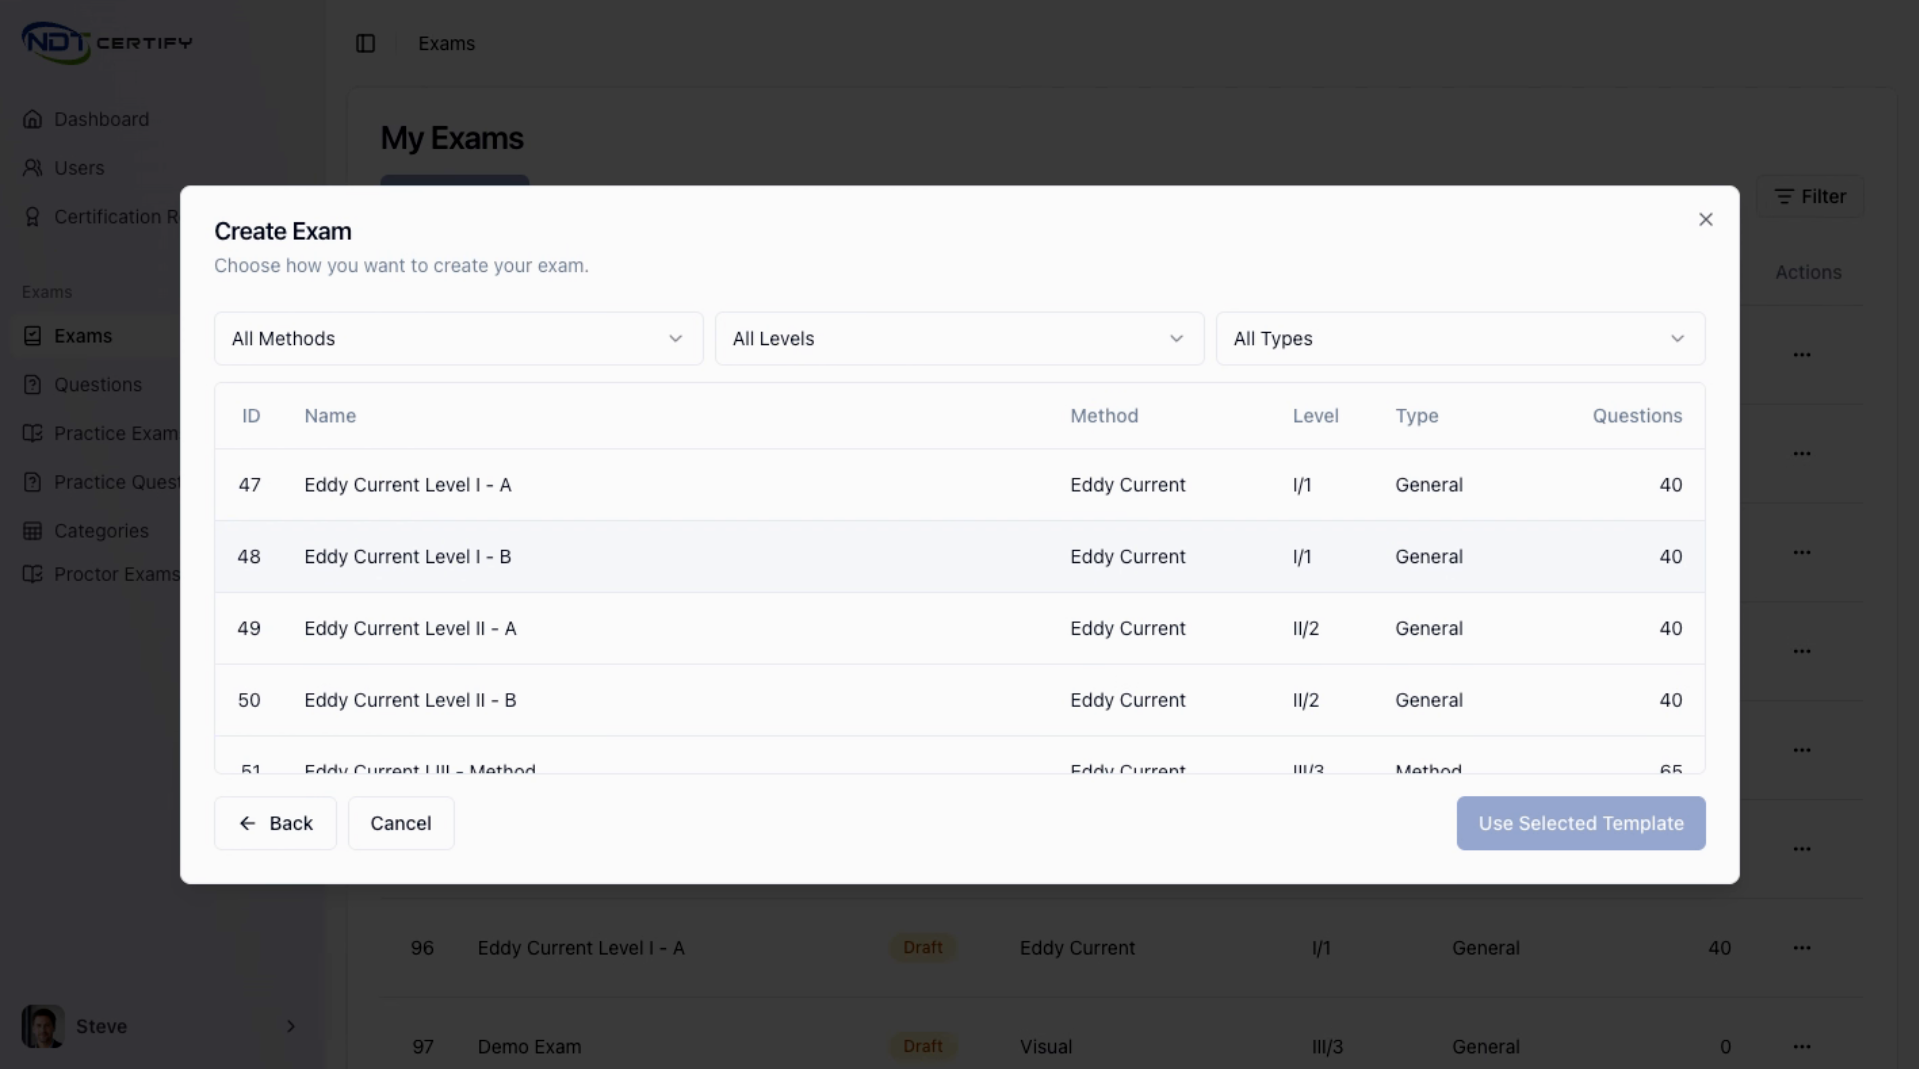Click the Cancel button
The height and width of the screenshot is (1069, 1919).
point(401,823)
